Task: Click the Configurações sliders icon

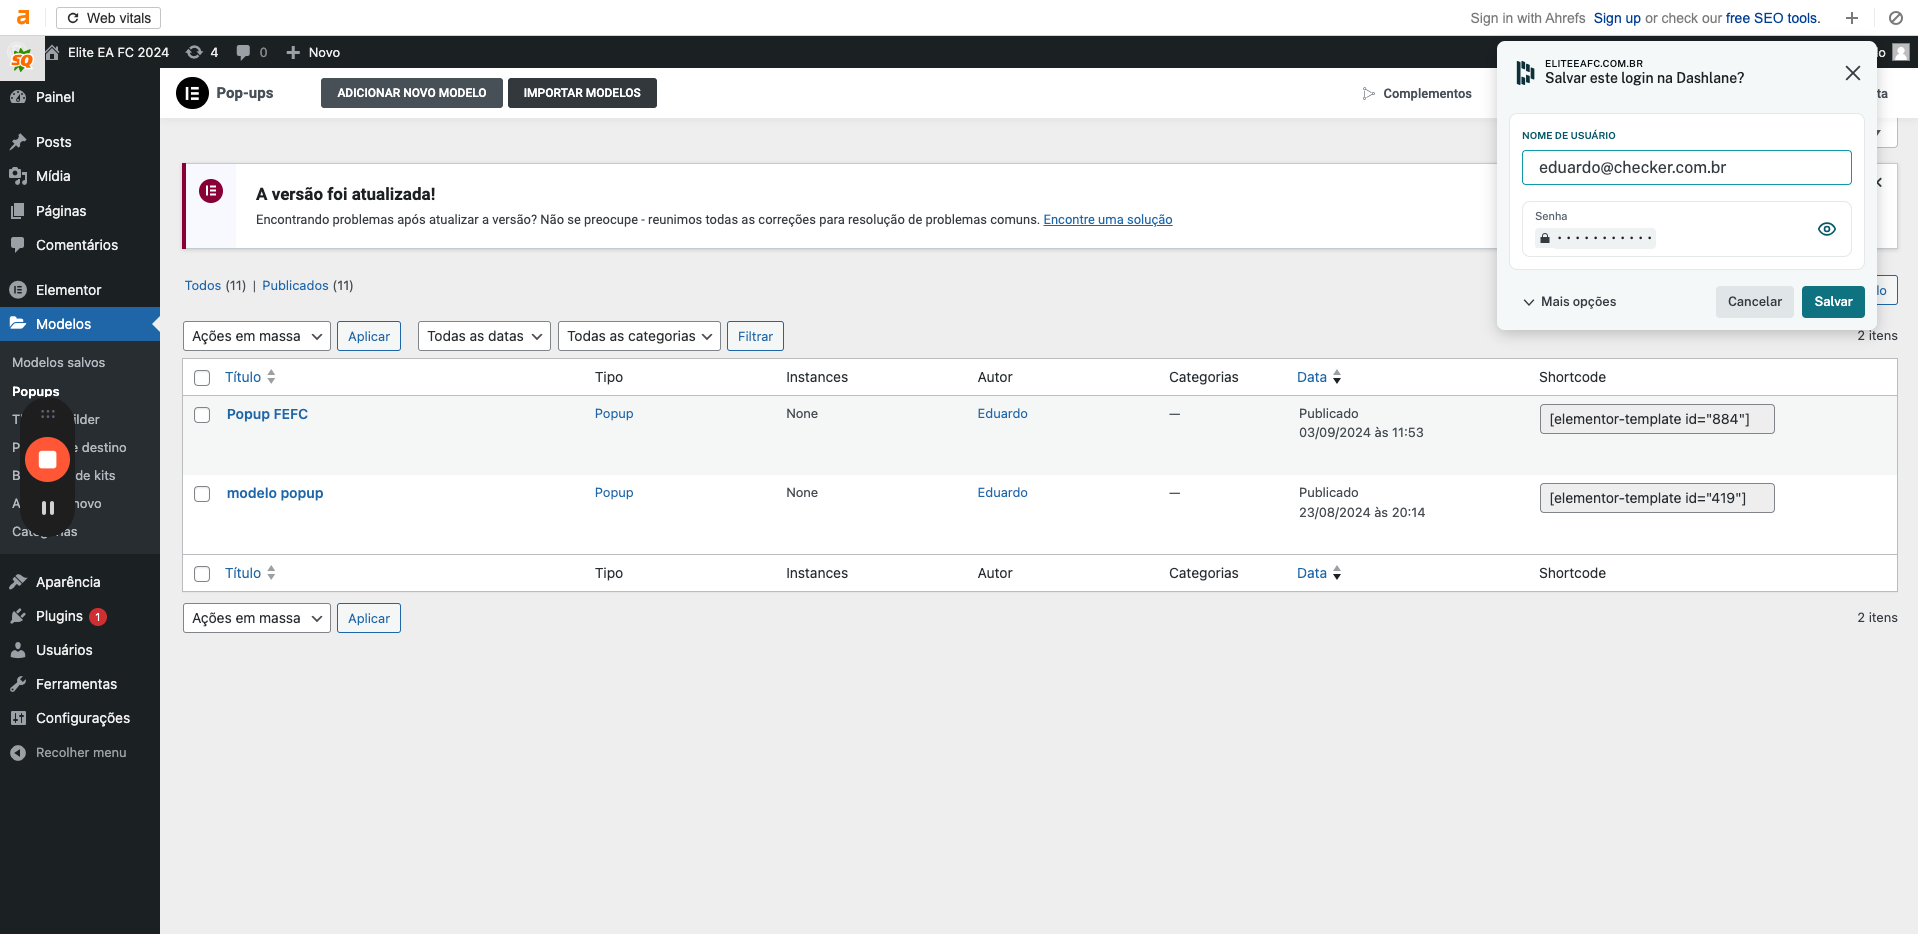Action: click(x=18, y=718)
